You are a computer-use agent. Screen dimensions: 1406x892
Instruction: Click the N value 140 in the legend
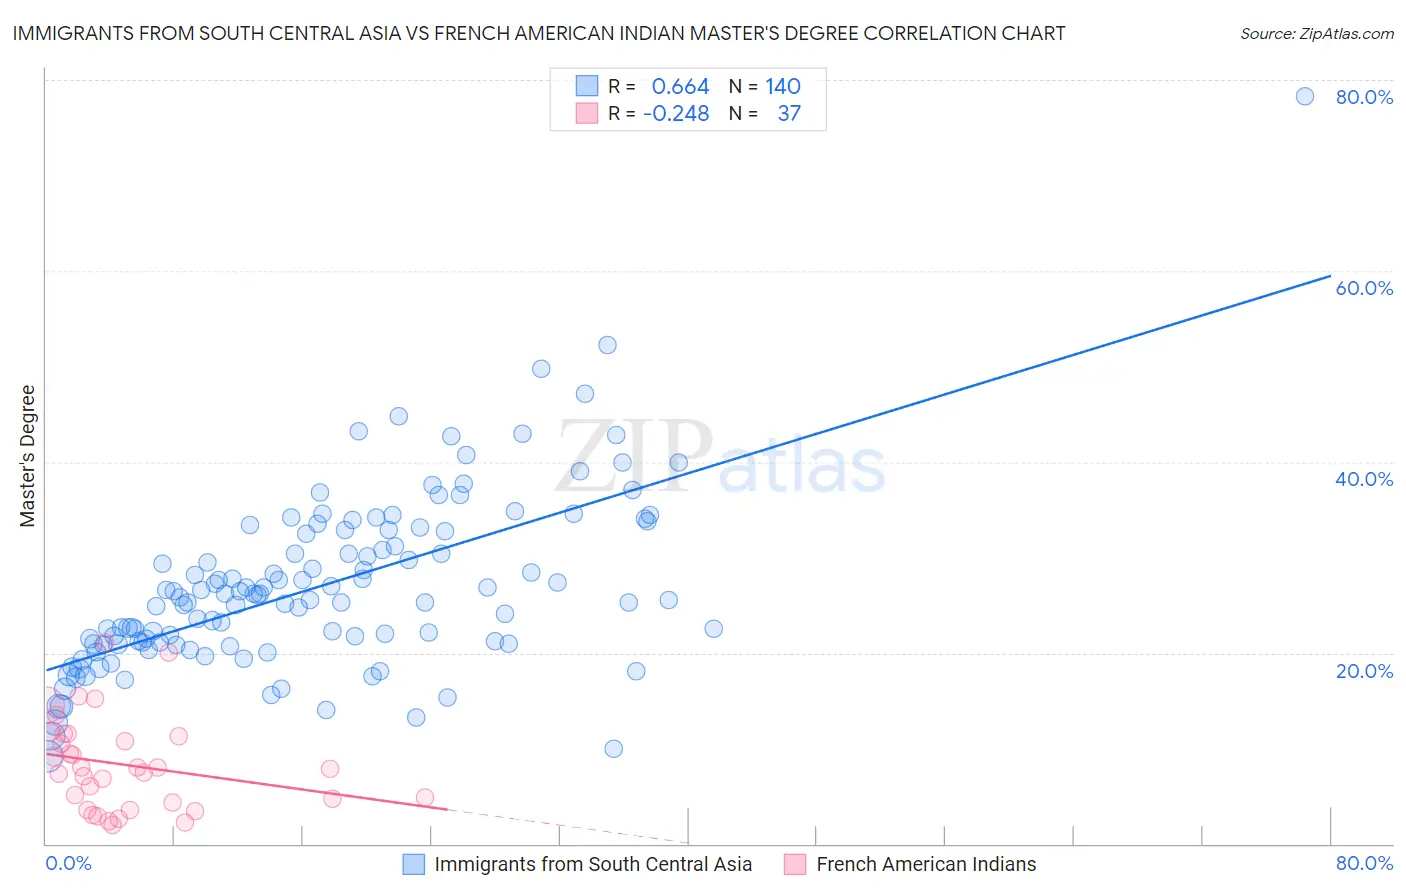point(783,86)
